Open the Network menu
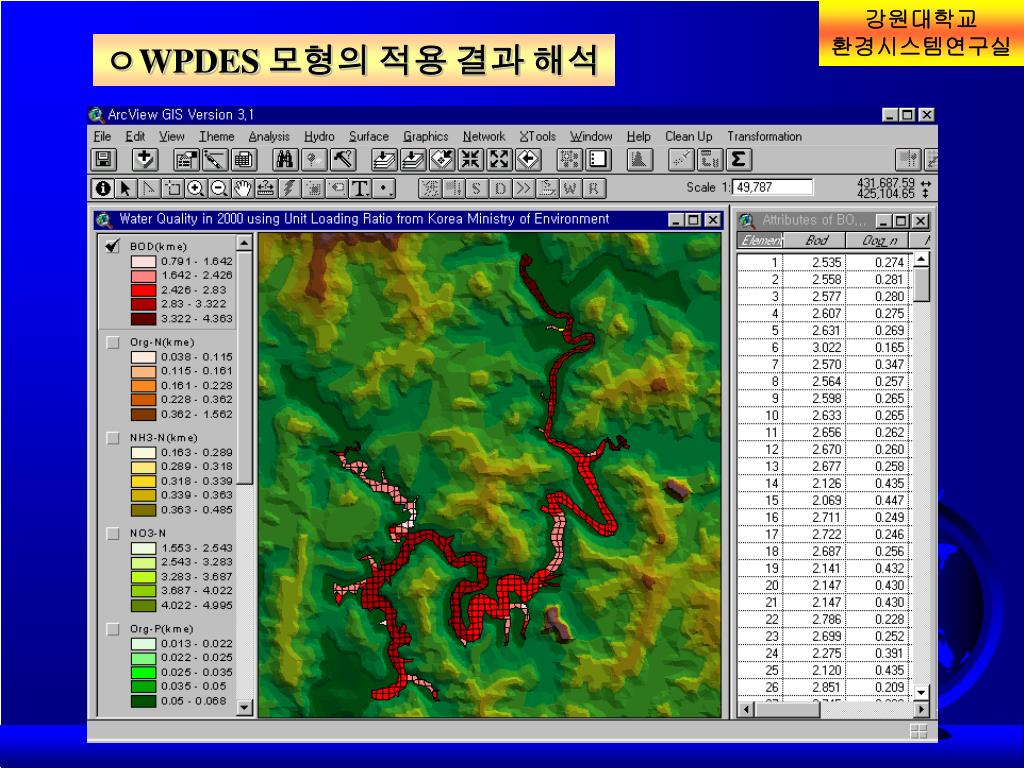This screenshot has height=768, width=1024. (x=484, y=136)
